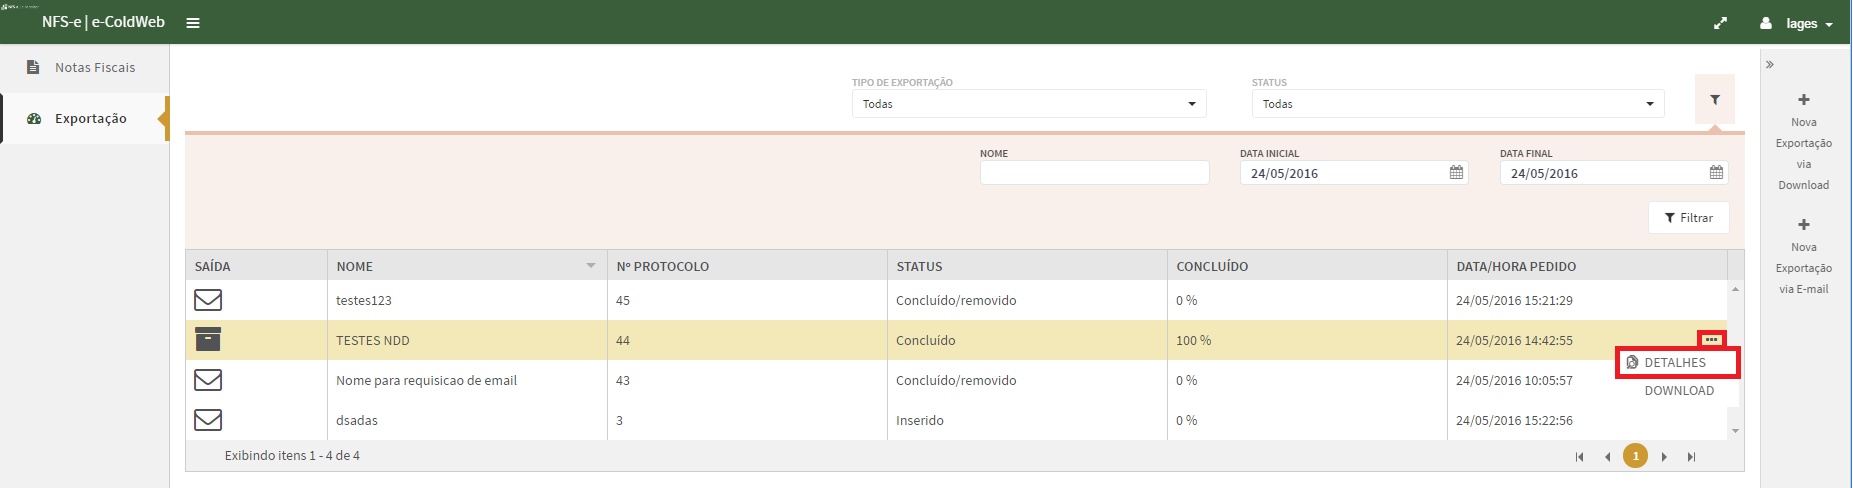
Task: Go to next page in pager
Action: pos(1664,457)
